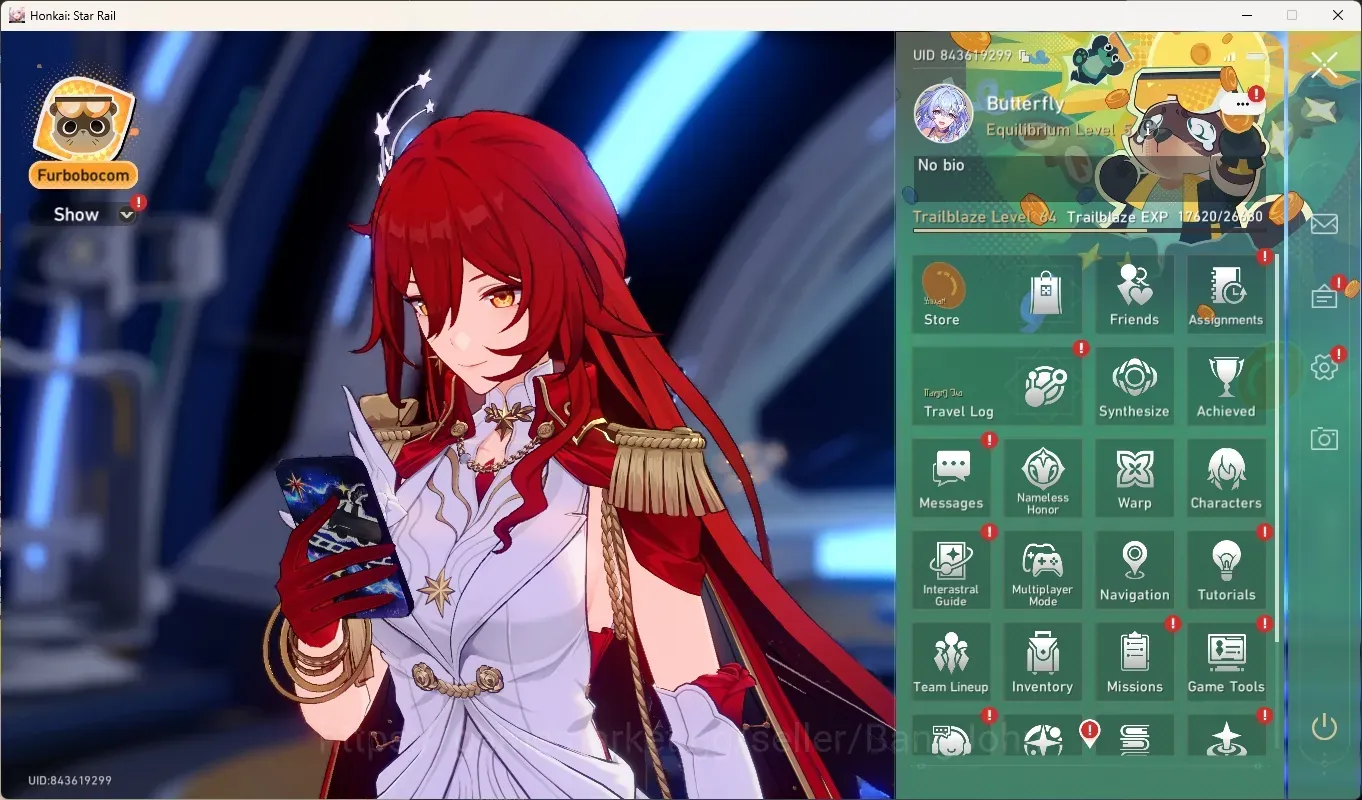Click the Trailblaze EXP progress bar
This screenshot has height=800, width=1362.
(x=1088, y=231)
